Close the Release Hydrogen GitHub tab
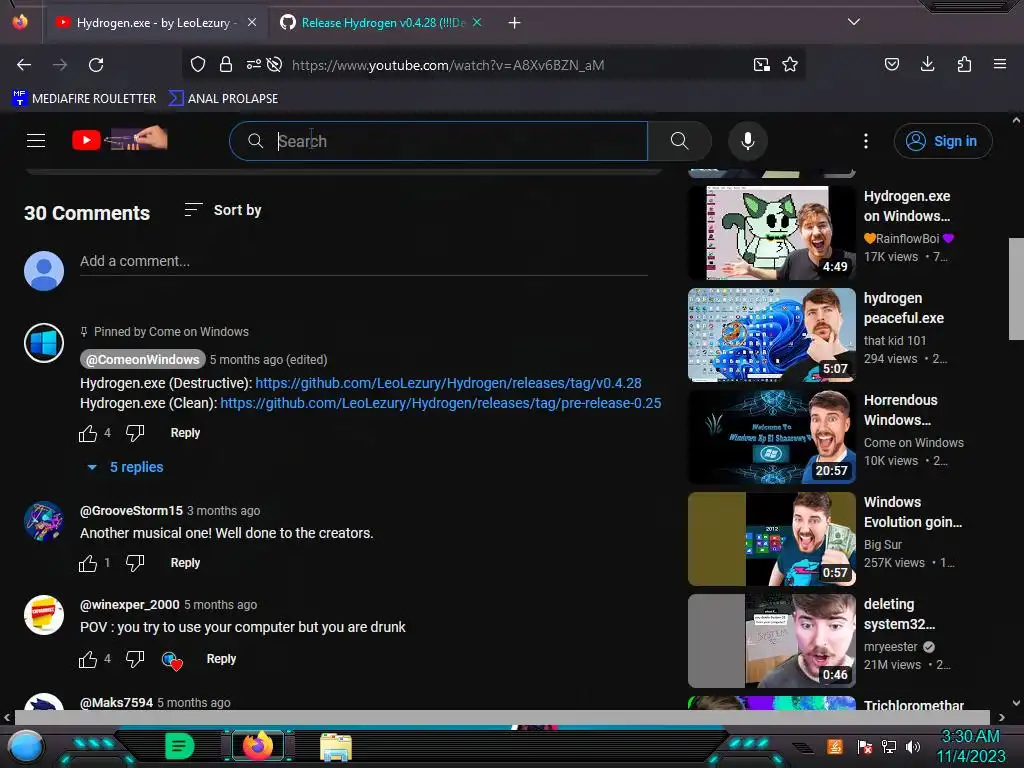 [477, 22]
